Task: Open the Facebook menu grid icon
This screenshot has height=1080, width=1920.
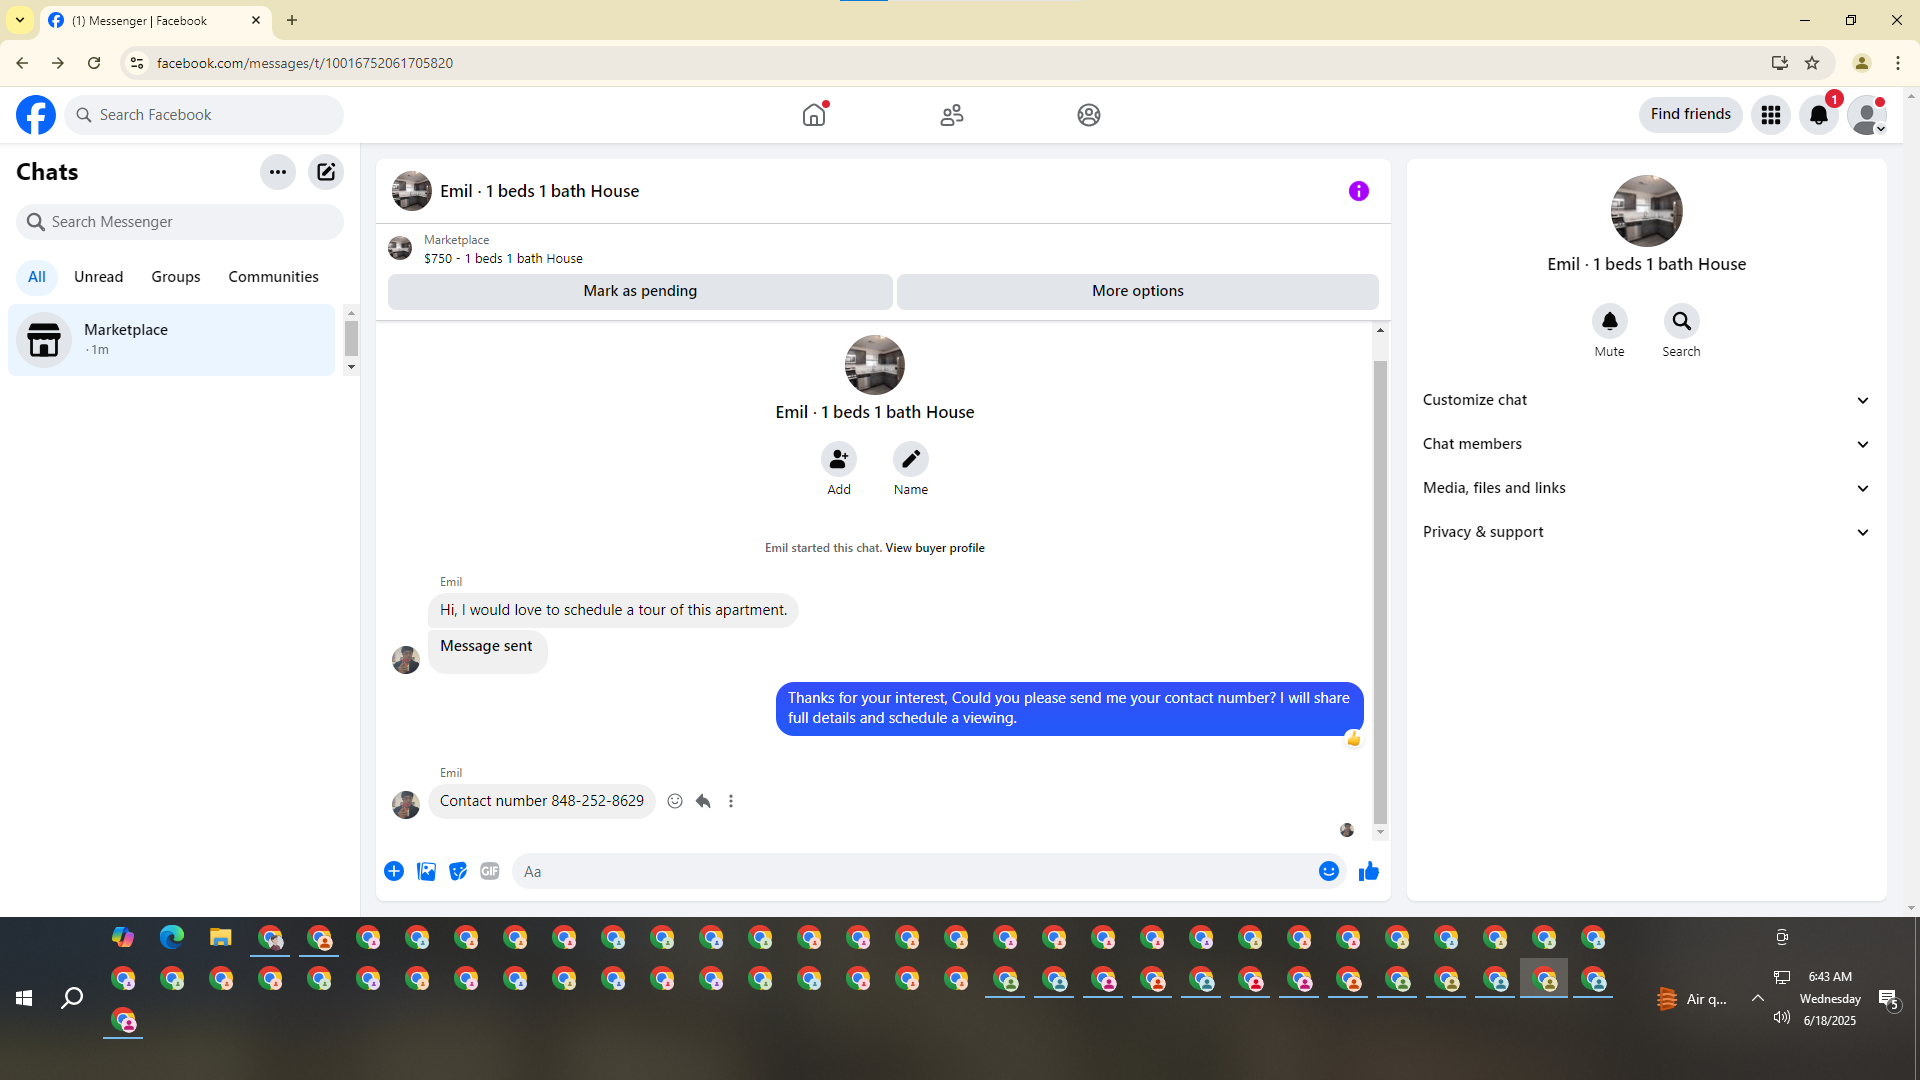Action: click(x=1771, y=115)
